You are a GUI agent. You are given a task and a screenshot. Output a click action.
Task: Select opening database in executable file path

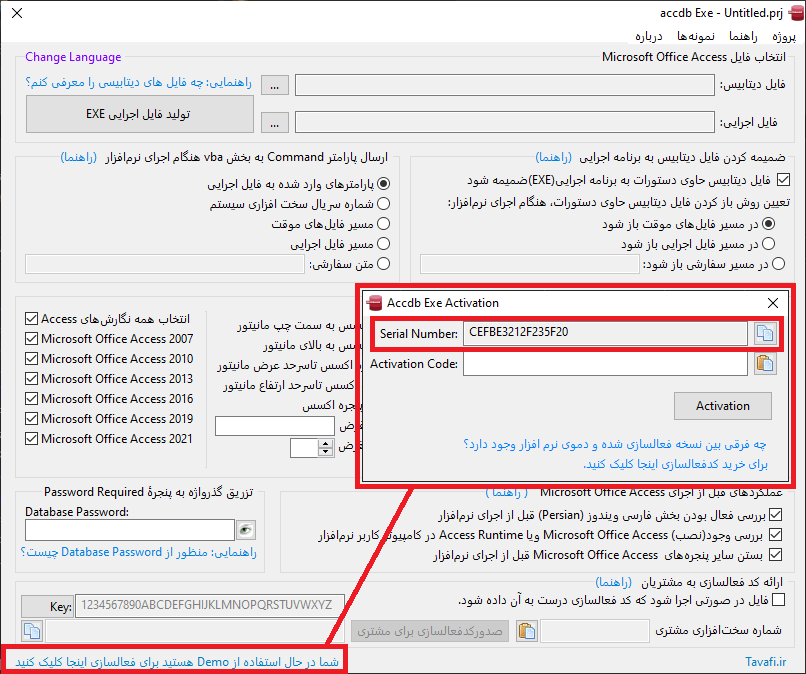point(768,244)
